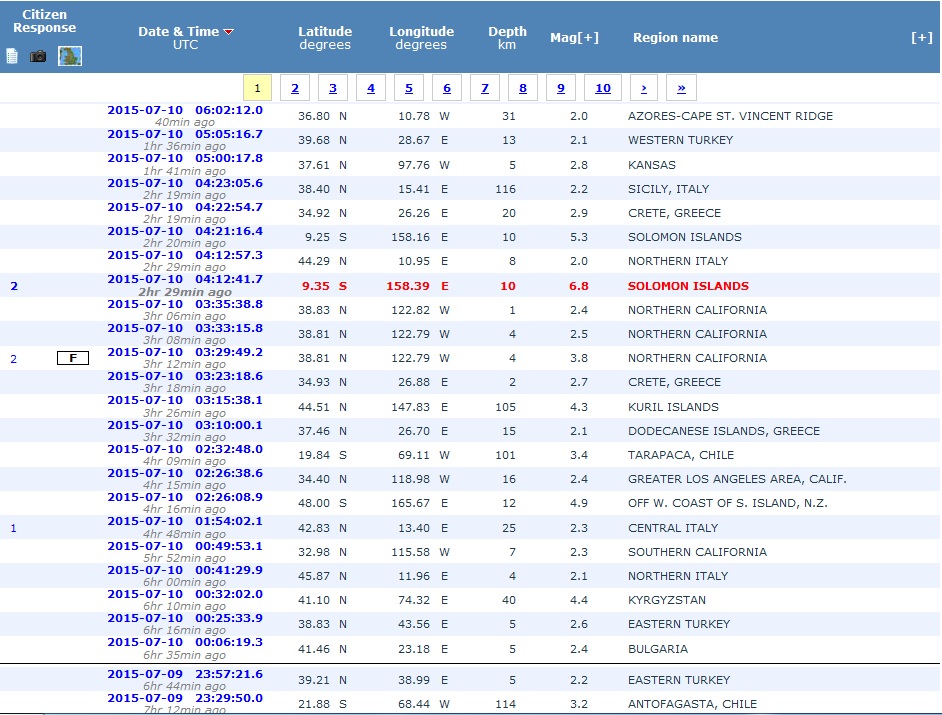Click the citizen response count 2 for Solomon Islands
This screenshot has width=942, height=715.
(x=14, y=286)
